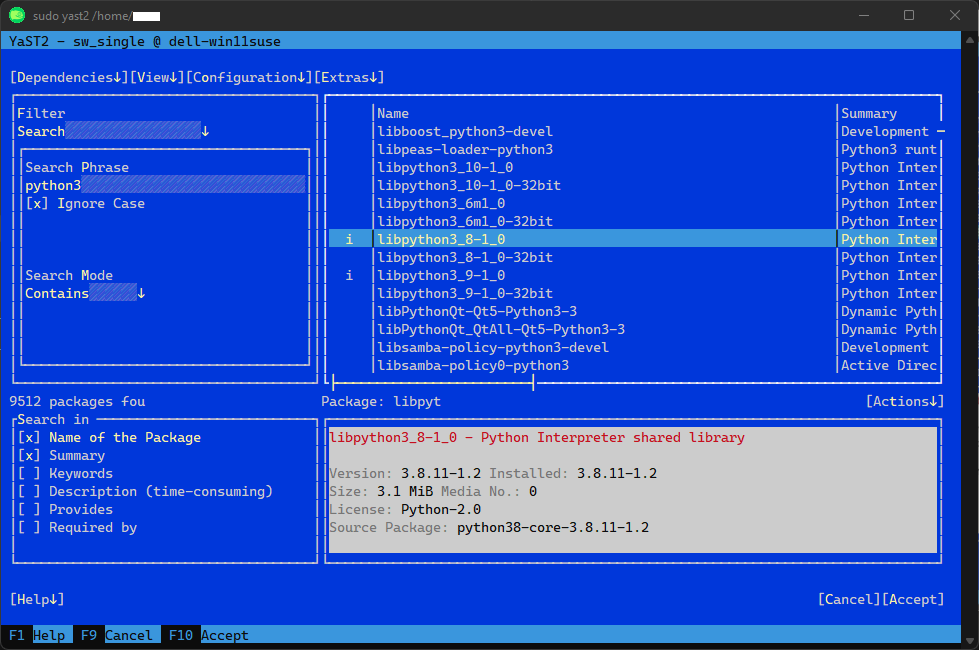Image resolution: width=979 pixels, height=650 pixels.
Task: Open the Extras menu
Action: click(x=349, y=77)
